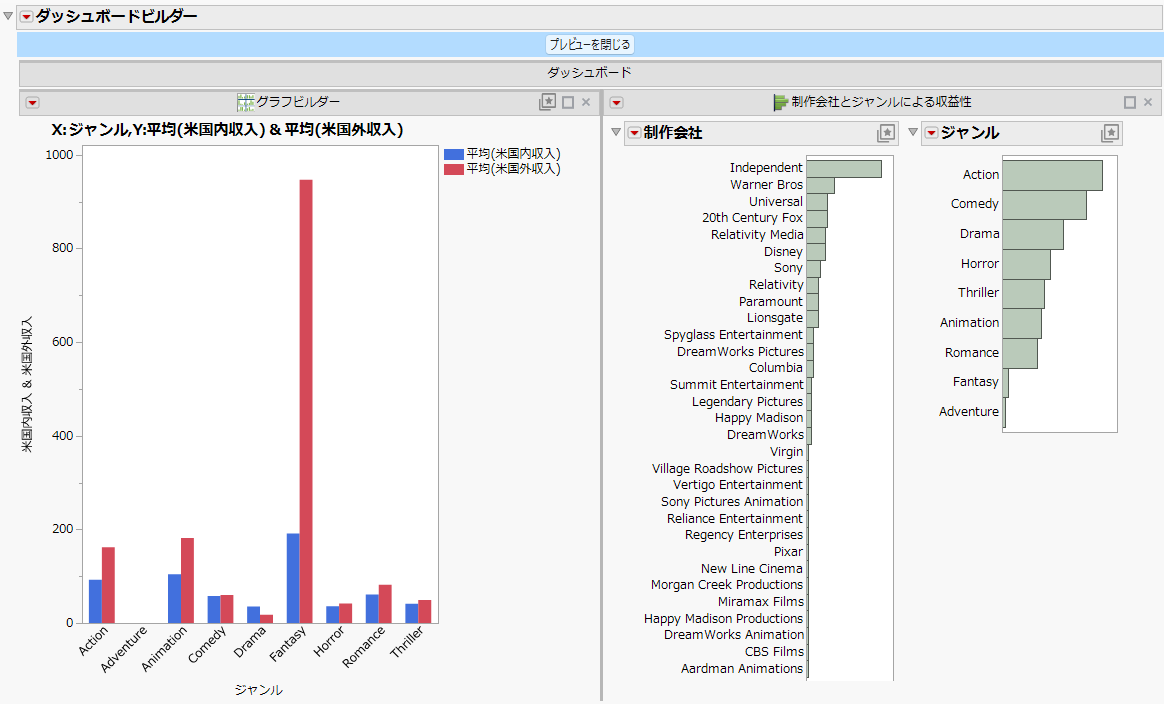
Task: Select the blue Fantasy bar
Action: tap(293, 578)
